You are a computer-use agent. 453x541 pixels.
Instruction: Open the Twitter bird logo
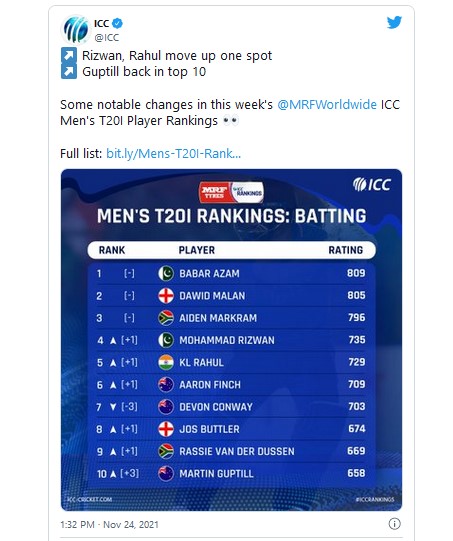[x=394, y=22]
